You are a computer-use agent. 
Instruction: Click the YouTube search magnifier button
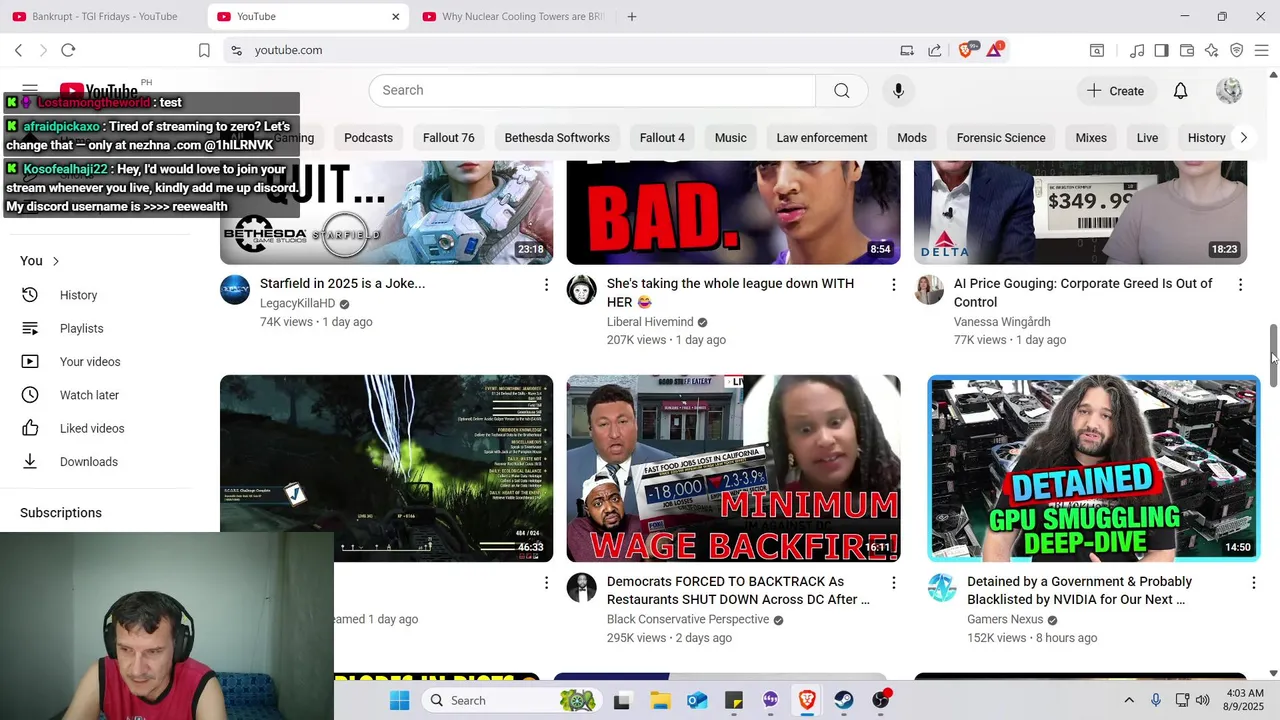tap(842, 90)
